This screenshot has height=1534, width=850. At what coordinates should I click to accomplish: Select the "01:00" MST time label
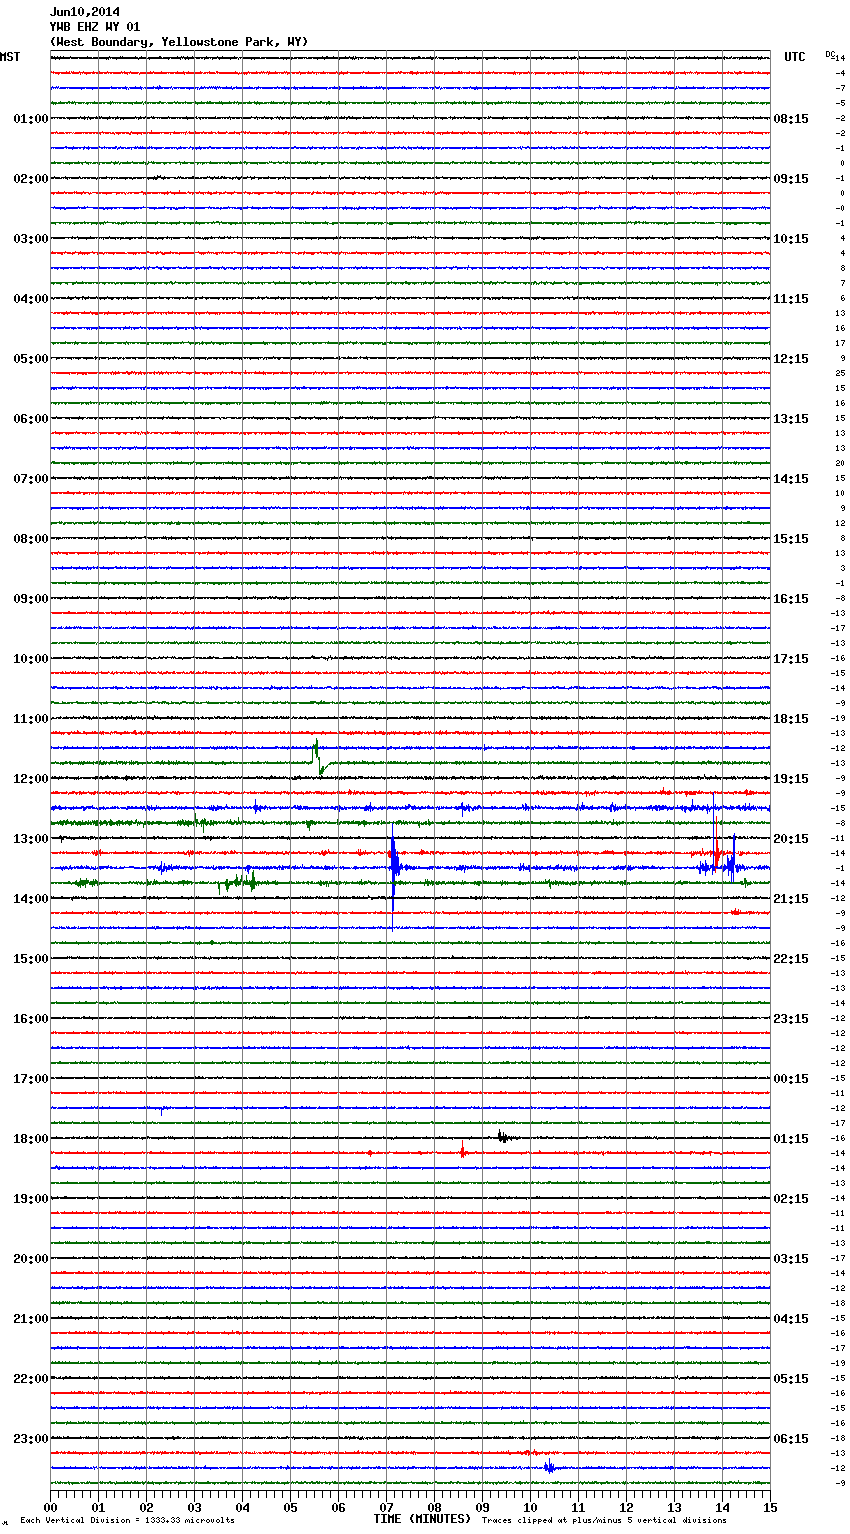(30, 119)
